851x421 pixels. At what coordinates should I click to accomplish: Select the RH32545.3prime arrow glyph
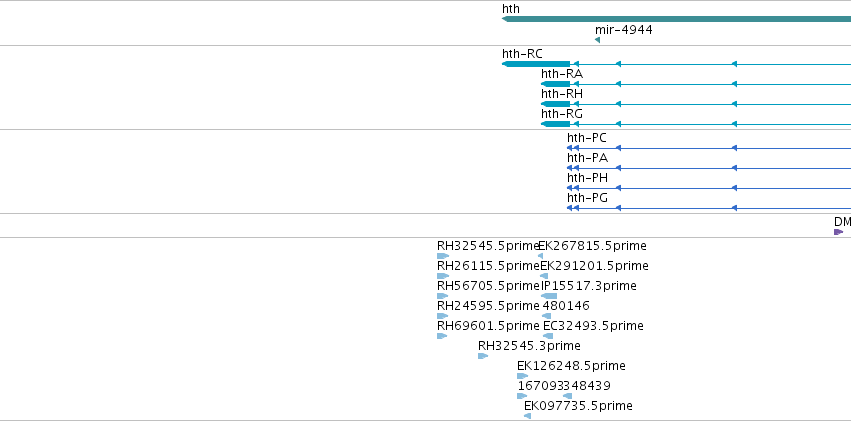(483, 356)
